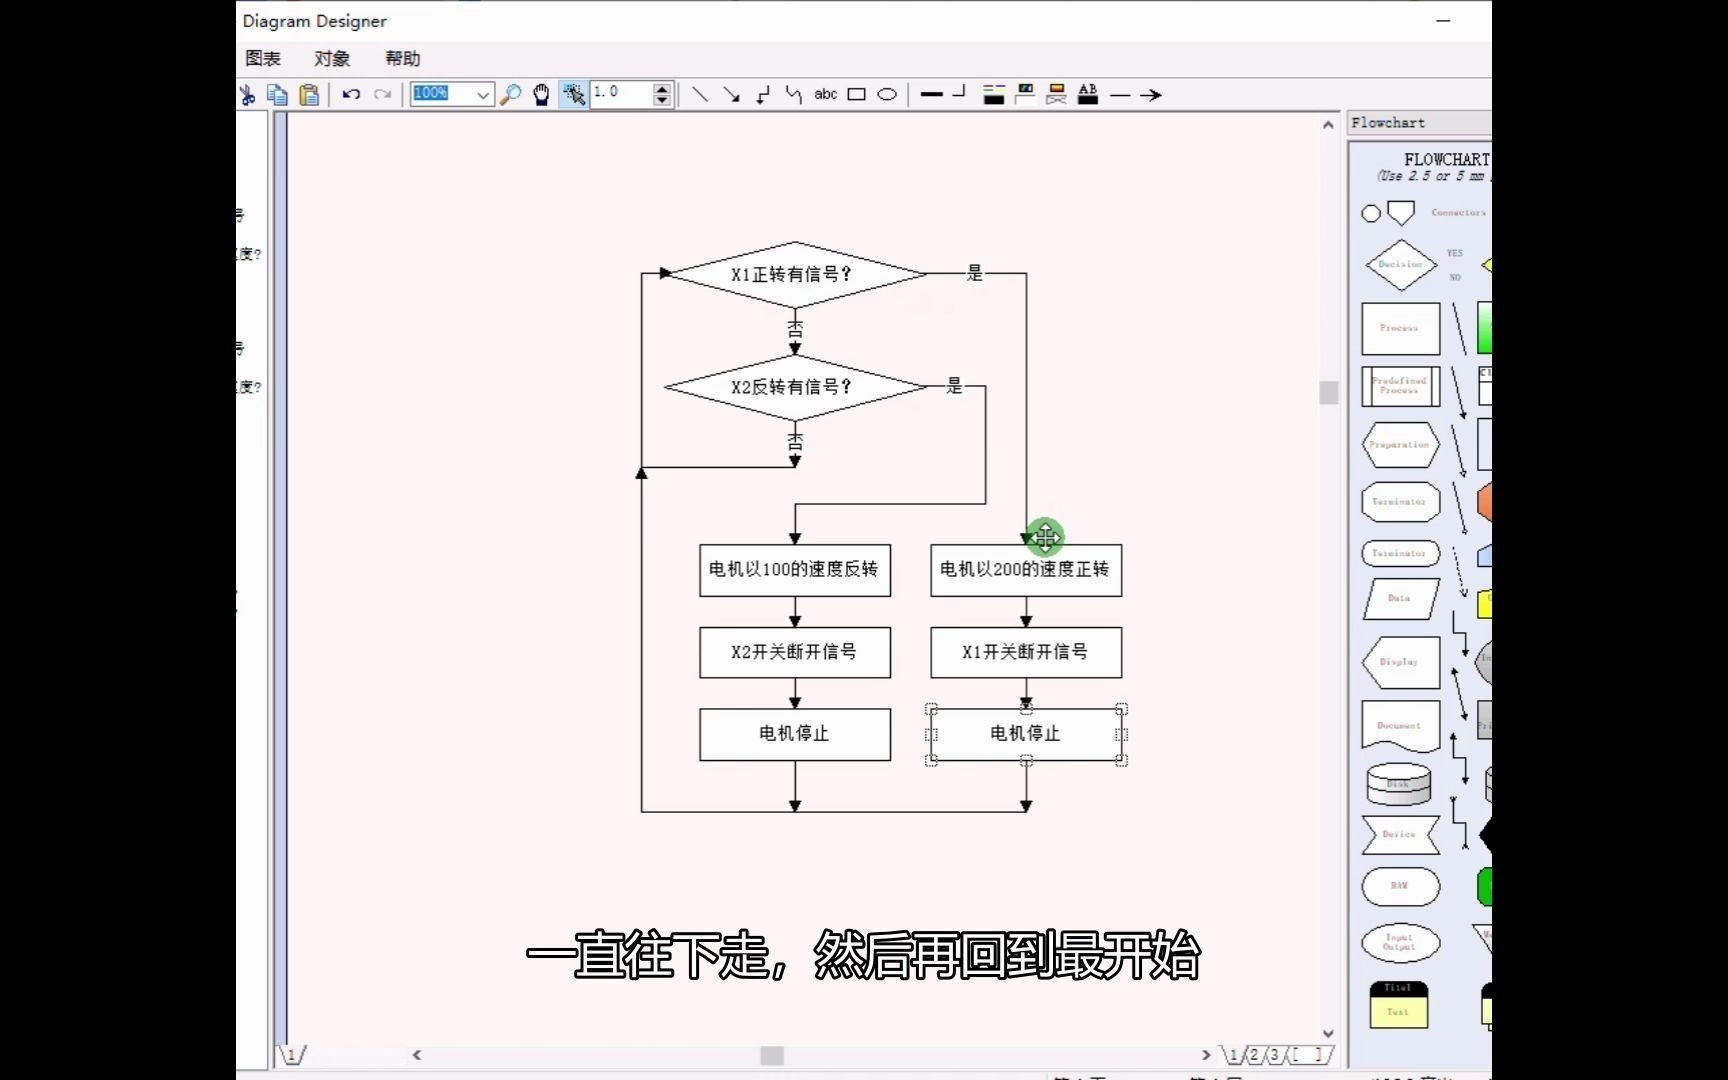
Task: Click the line without arrow icon
Action: [1120, 96]
